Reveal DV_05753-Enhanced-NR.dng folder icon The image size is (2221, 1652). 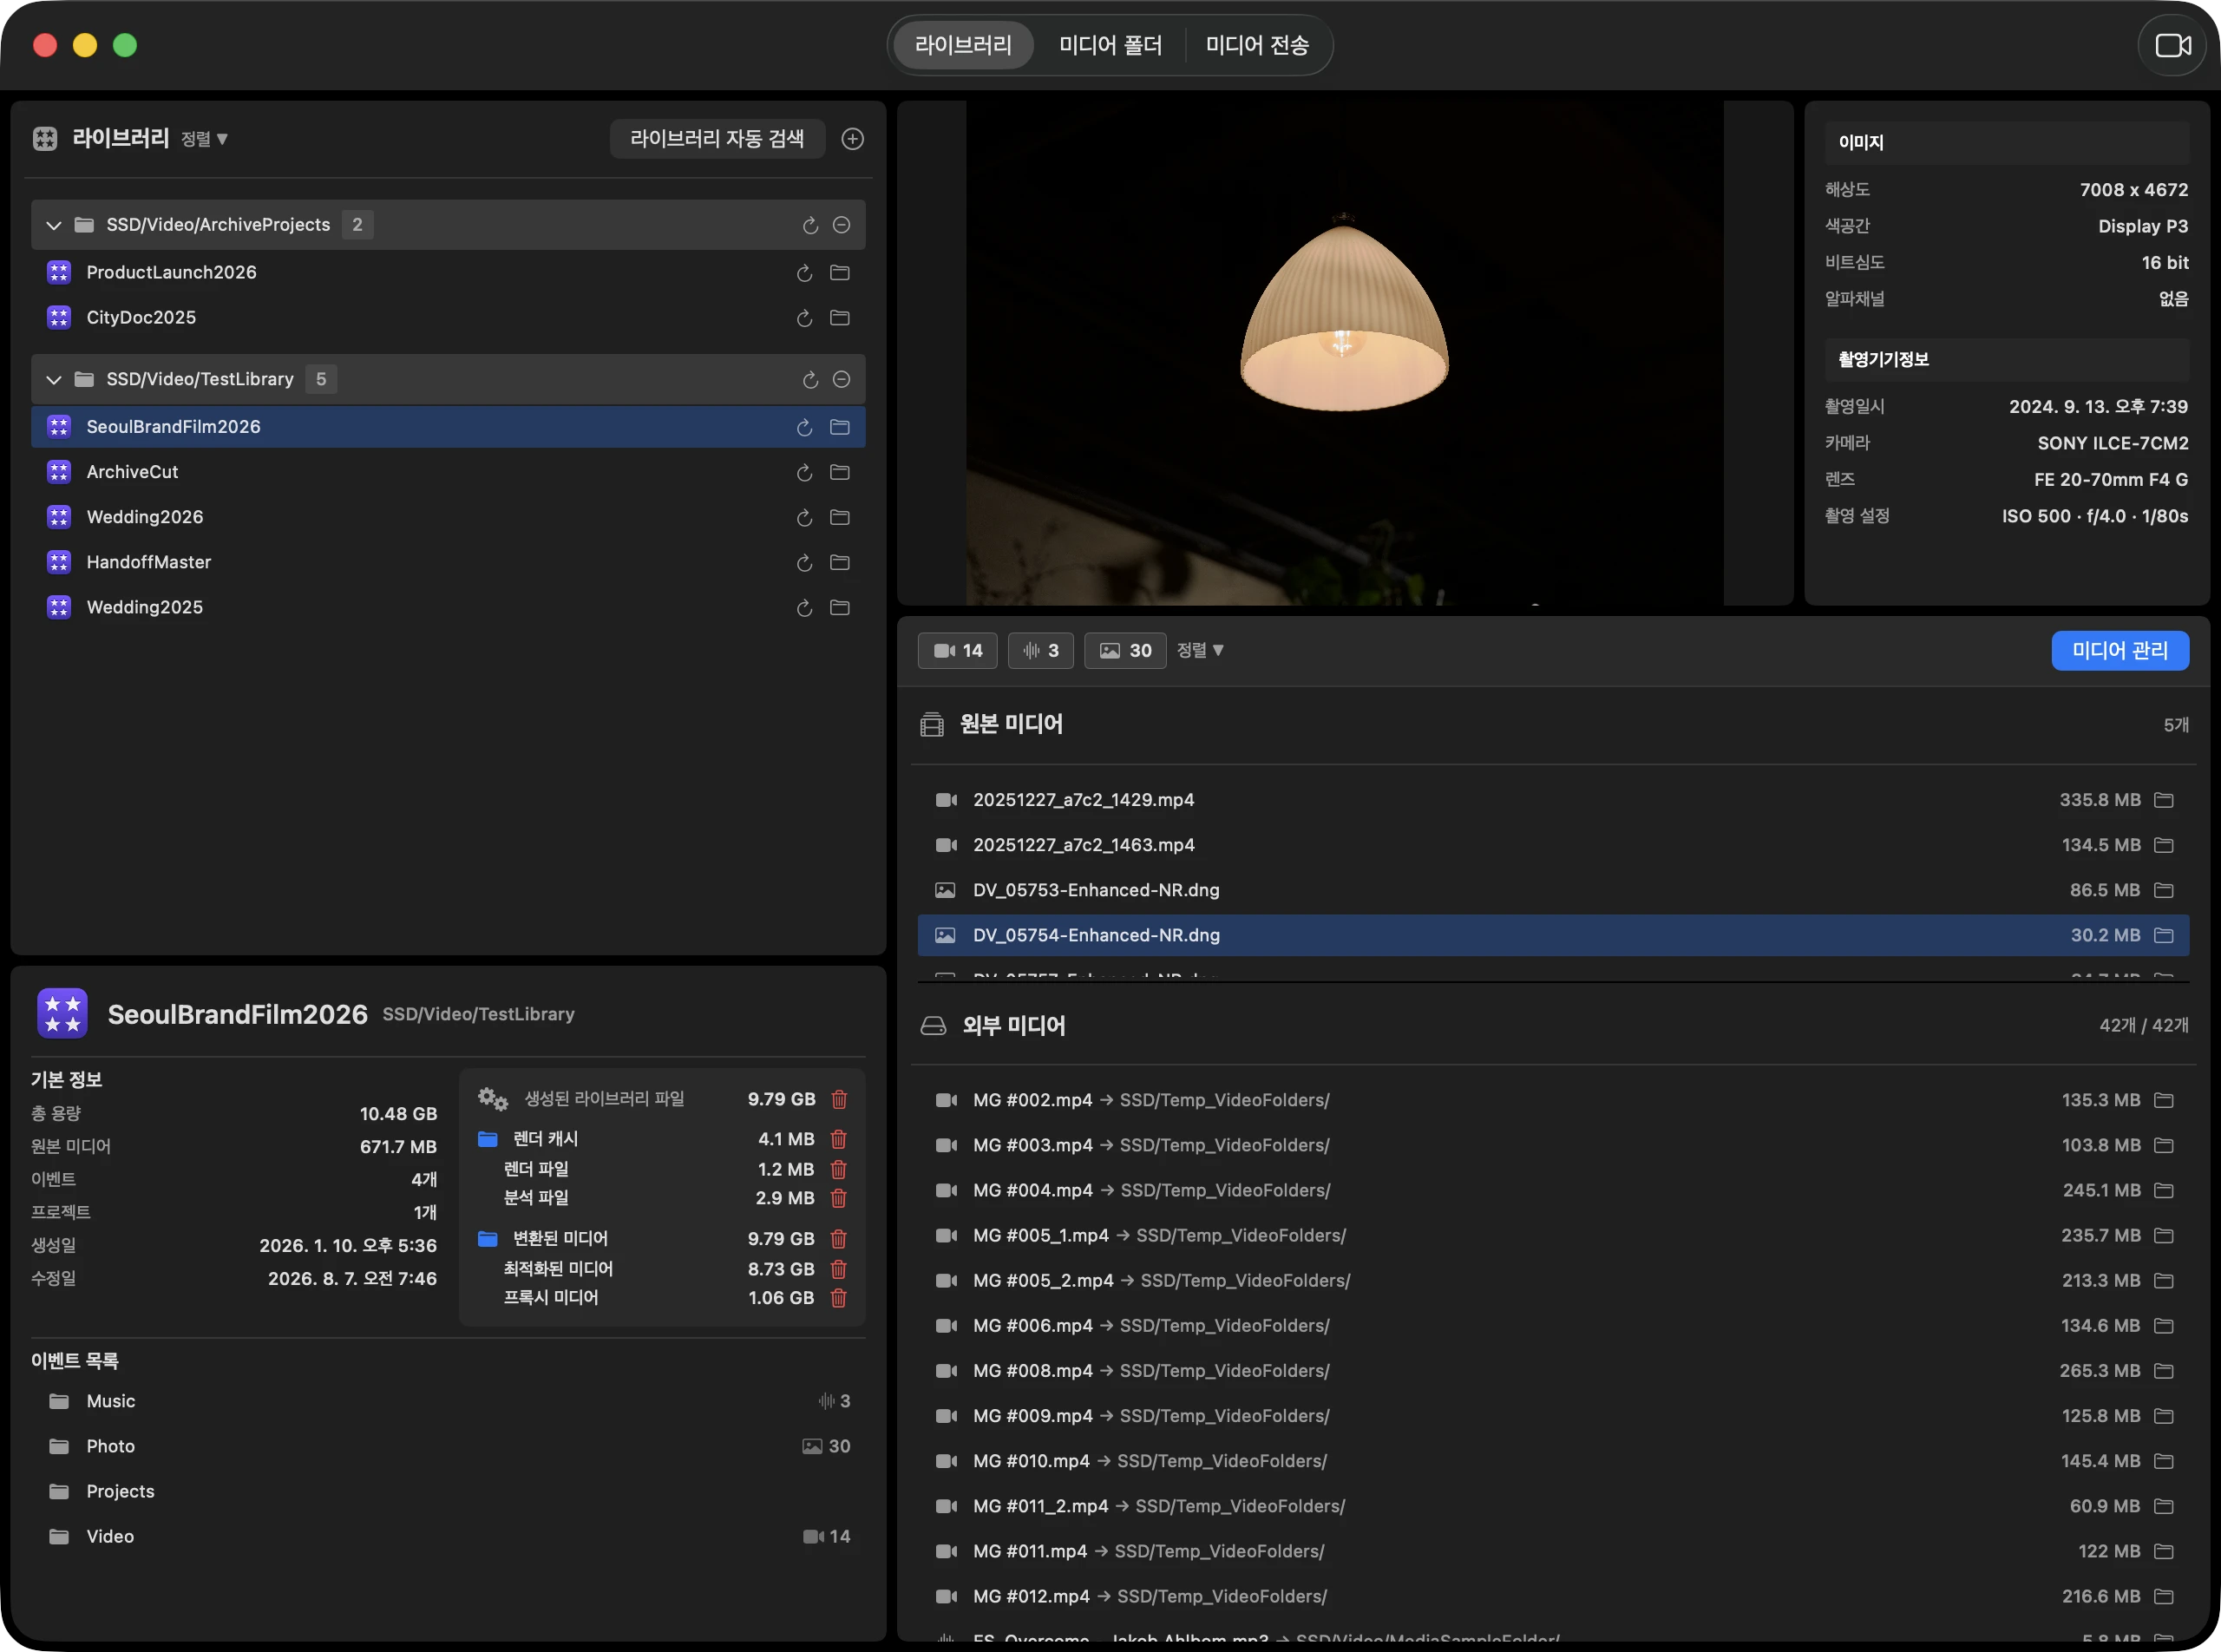coord(2164,890)
